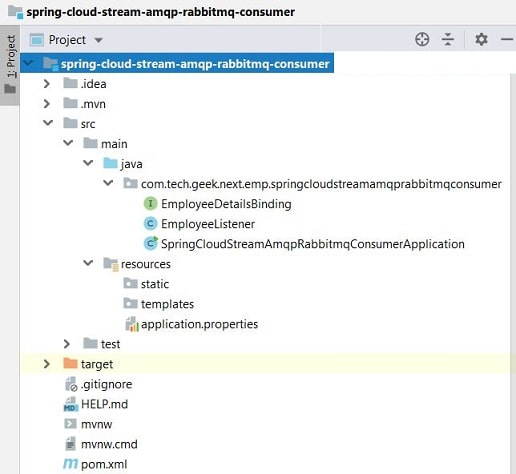Hide the Project tool window with minus icon
This screenshot has height=474, width=516.
[507, 40]
